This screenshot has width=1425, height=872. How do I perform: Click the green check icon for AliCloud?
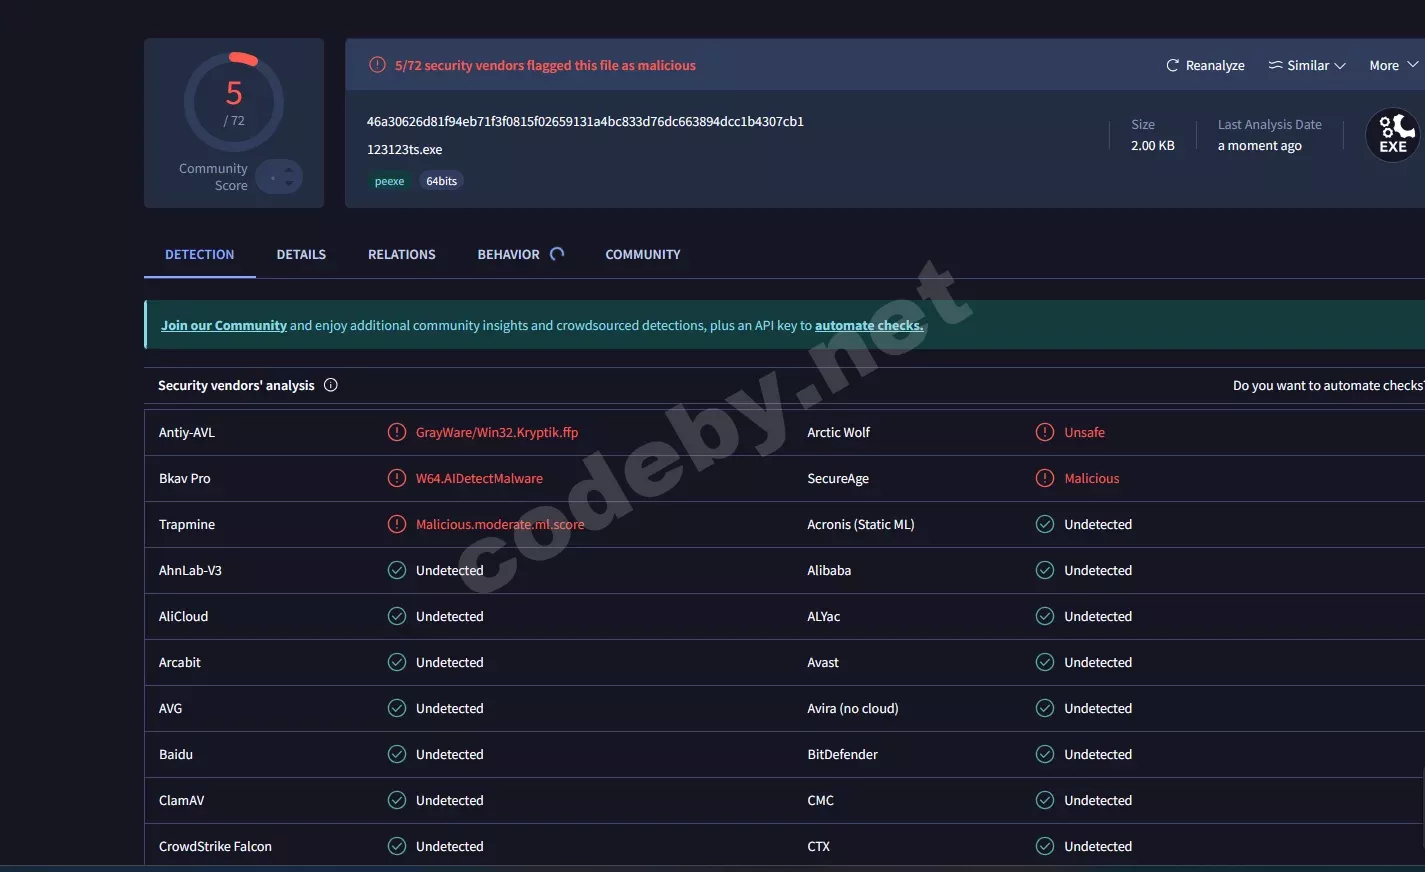tap(397, 616)
